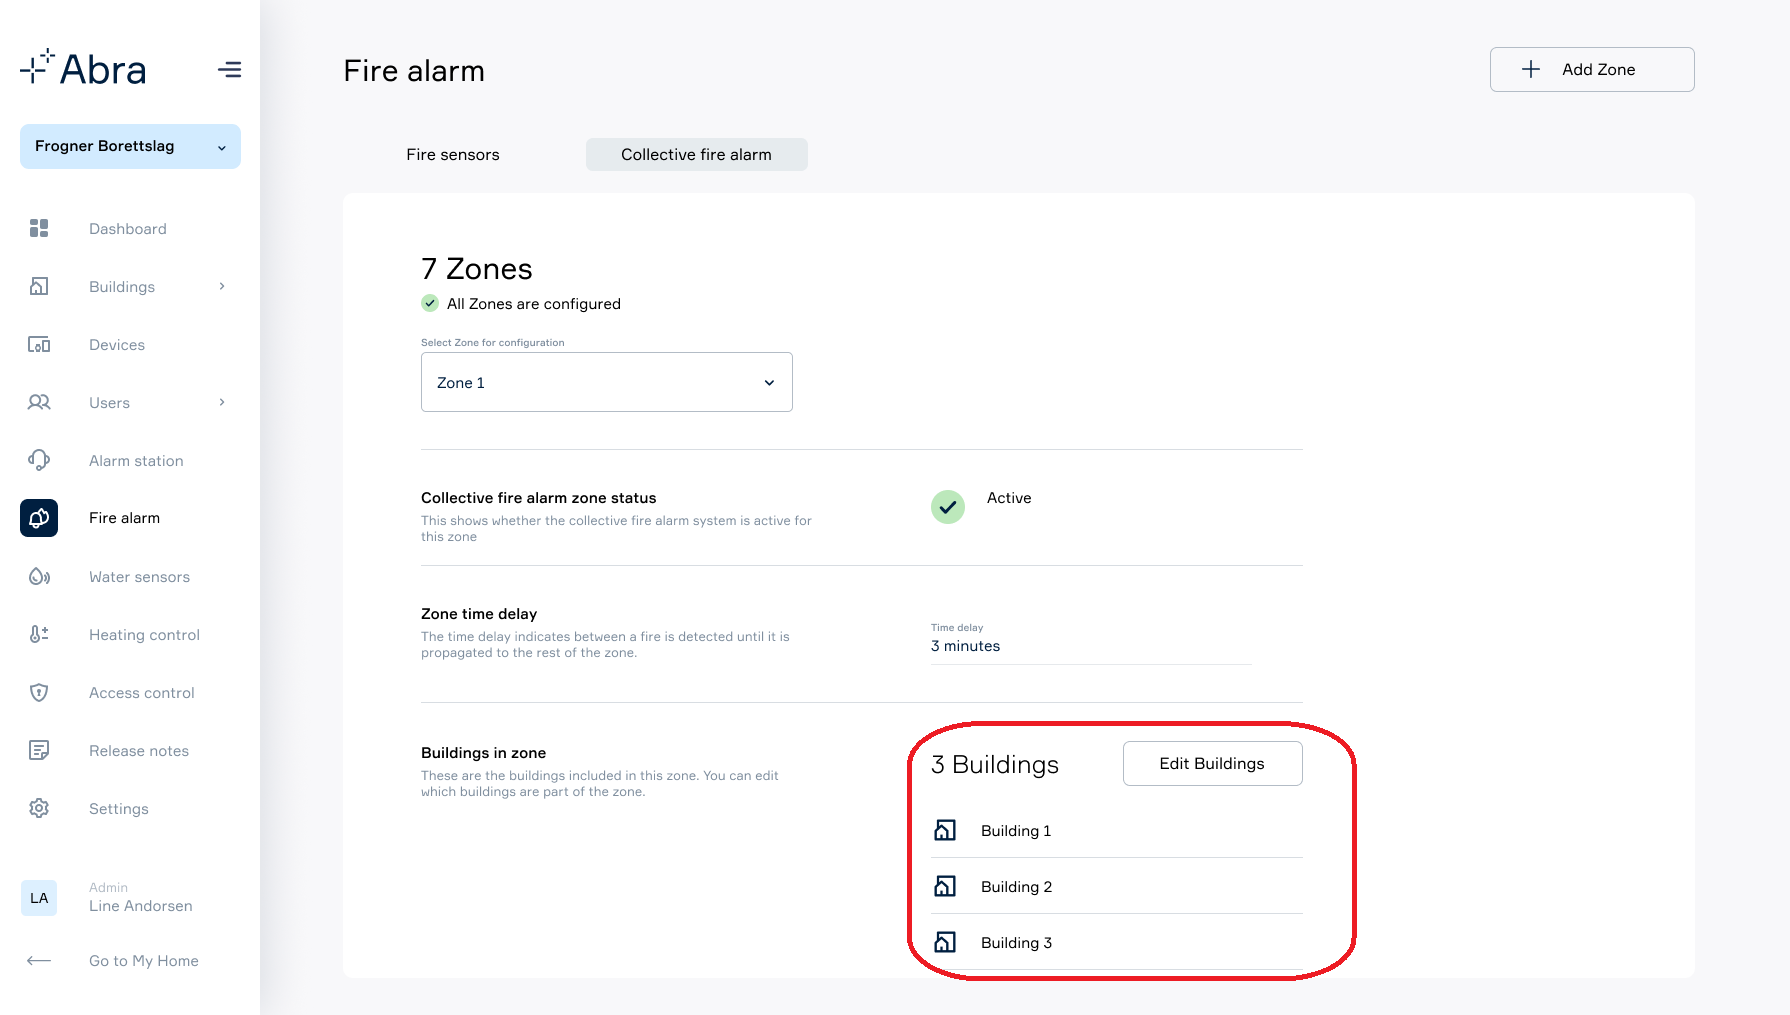Open Dashboard via its grid icon
Viewport: 1790px width, 1015px height.
39,228
